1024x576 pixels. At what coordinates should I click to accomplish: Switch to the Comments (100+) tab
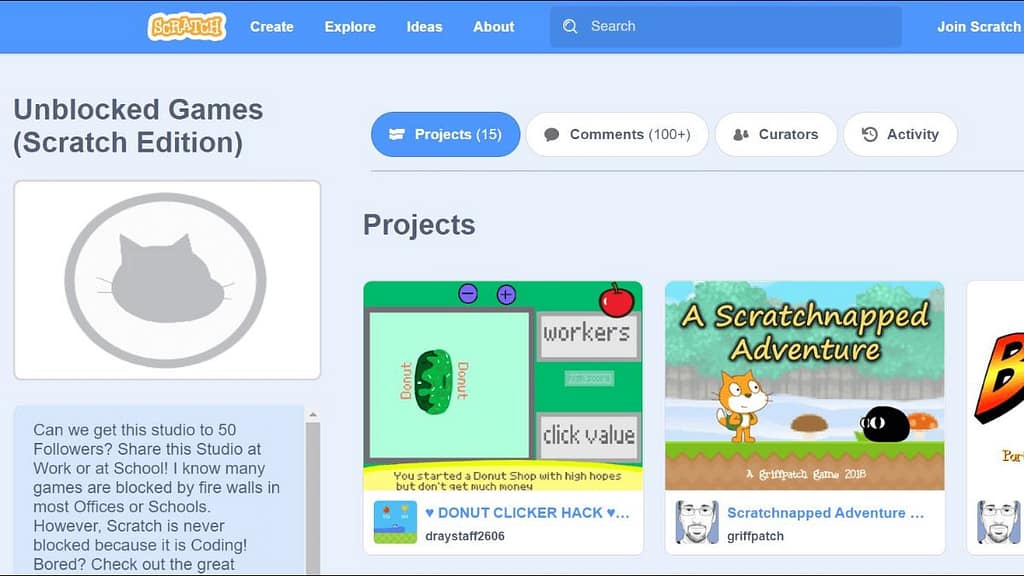pos(617,135)
